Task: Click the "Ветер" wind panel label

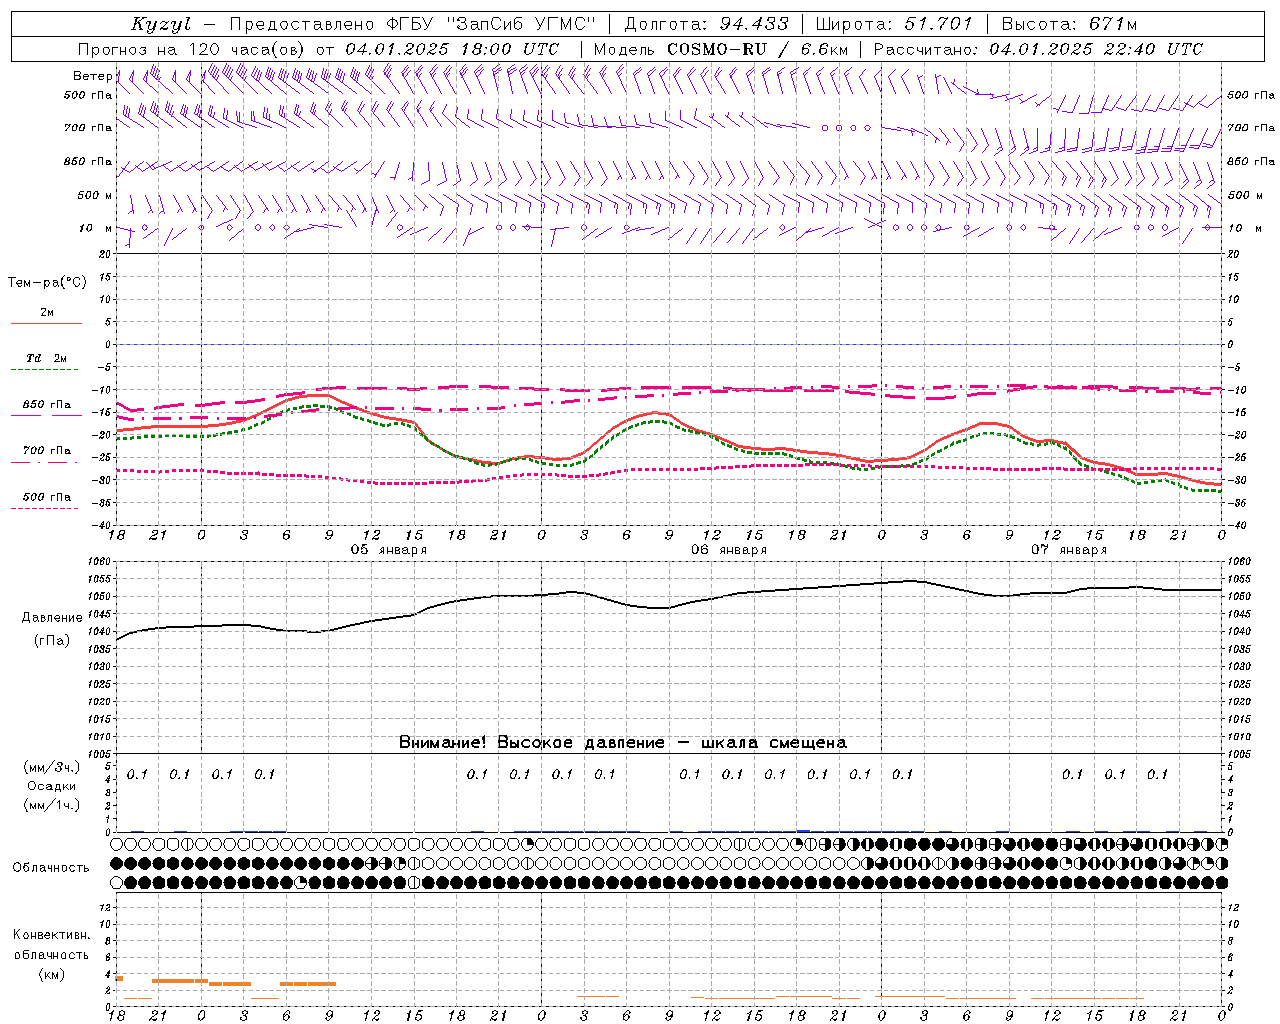Action: [93, 76]
